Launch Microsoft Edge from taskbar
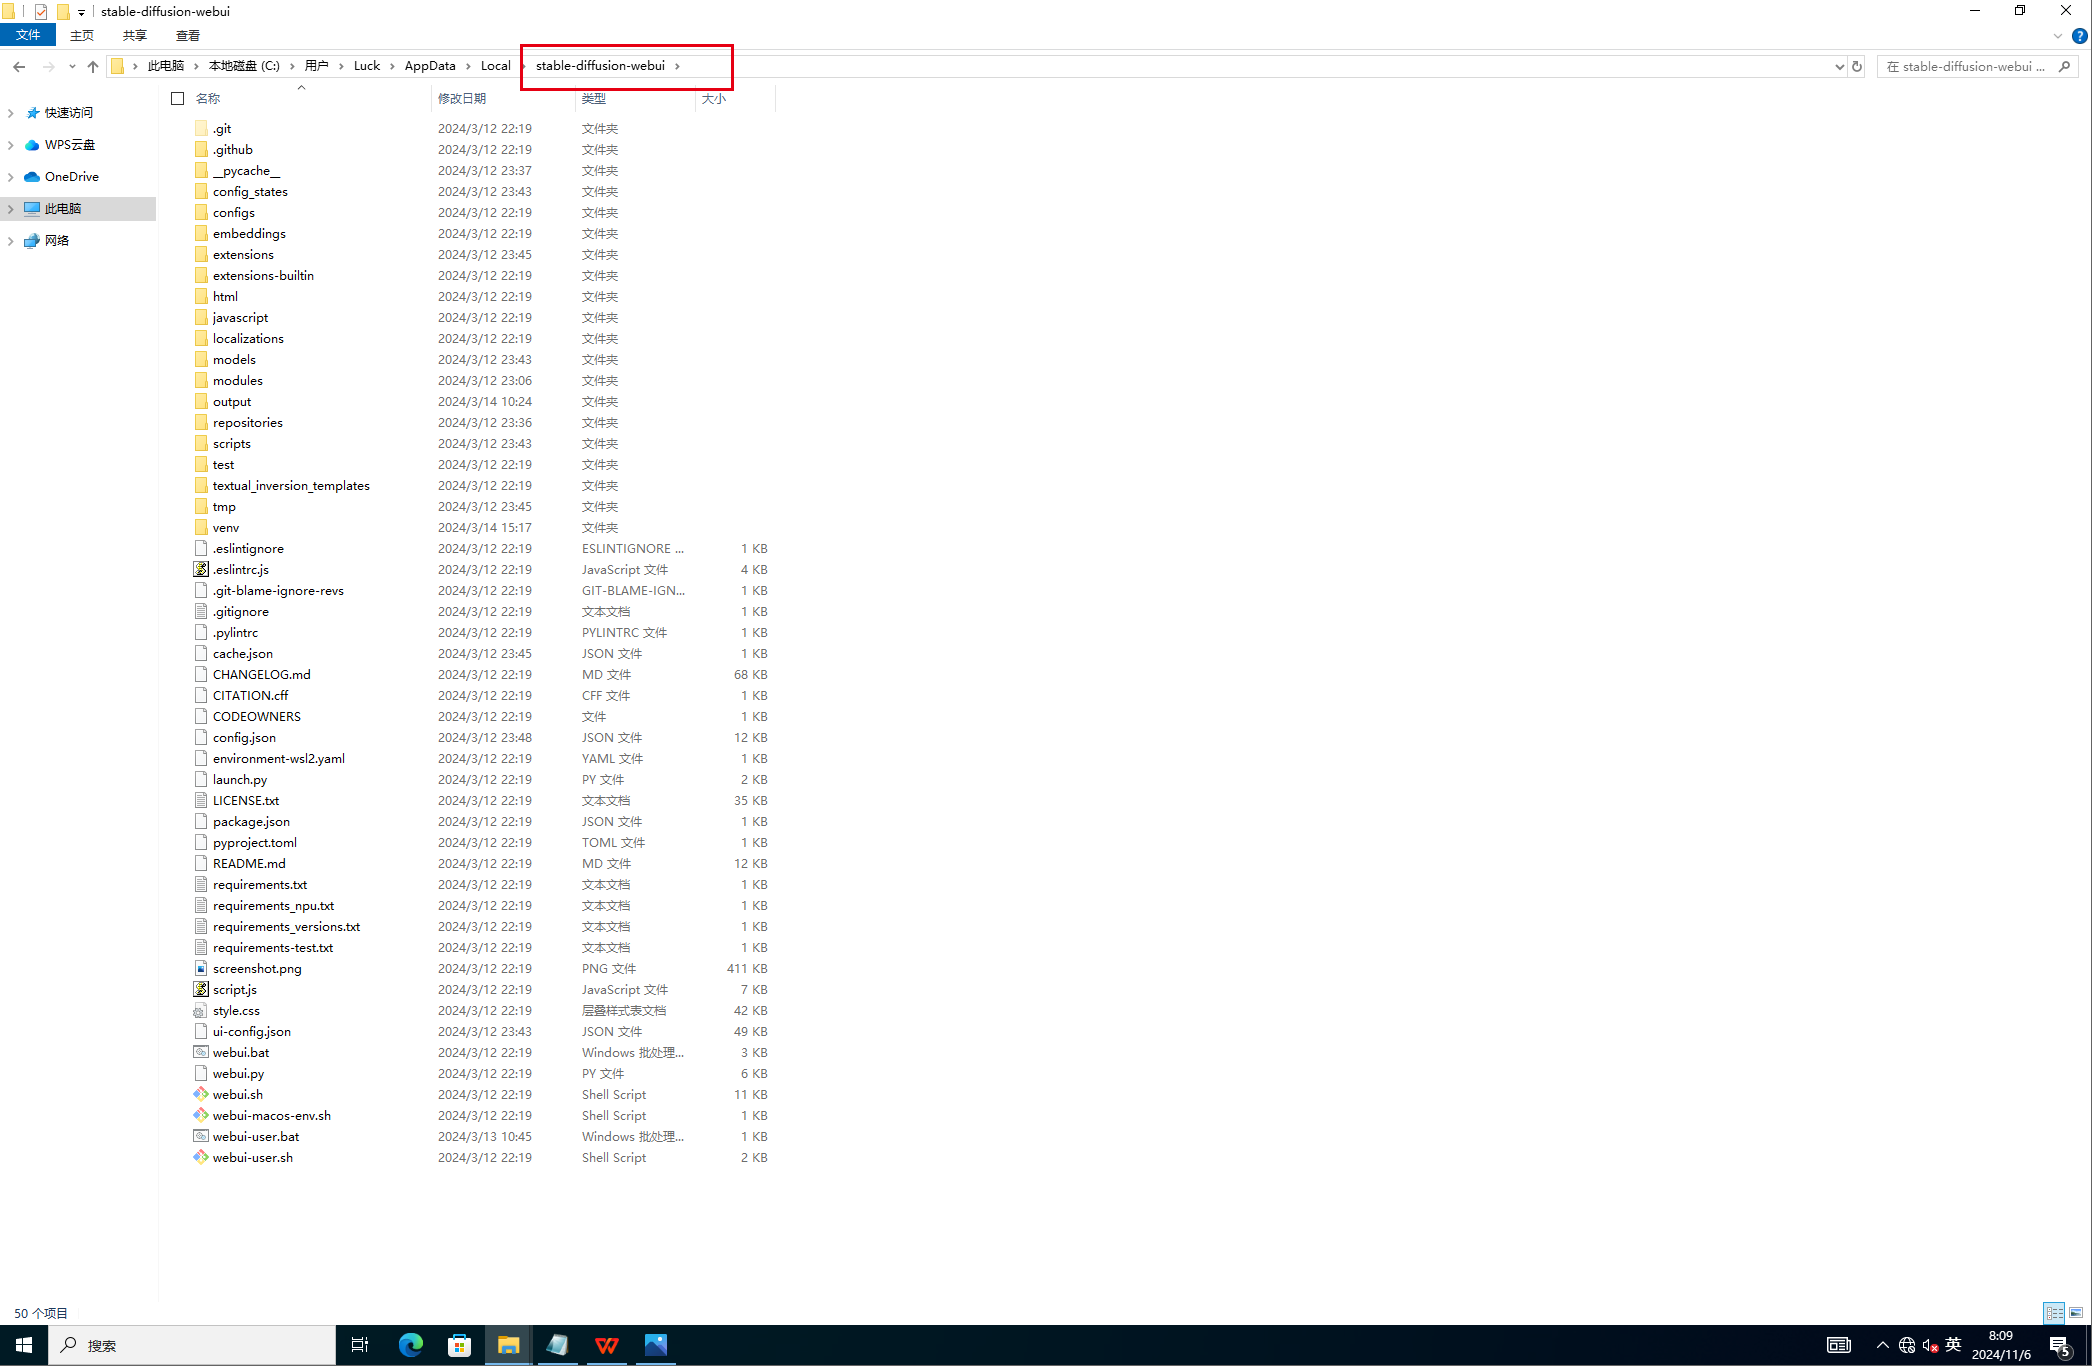The height and width of the screenshot is (1366, 2092). [411, 1345]
